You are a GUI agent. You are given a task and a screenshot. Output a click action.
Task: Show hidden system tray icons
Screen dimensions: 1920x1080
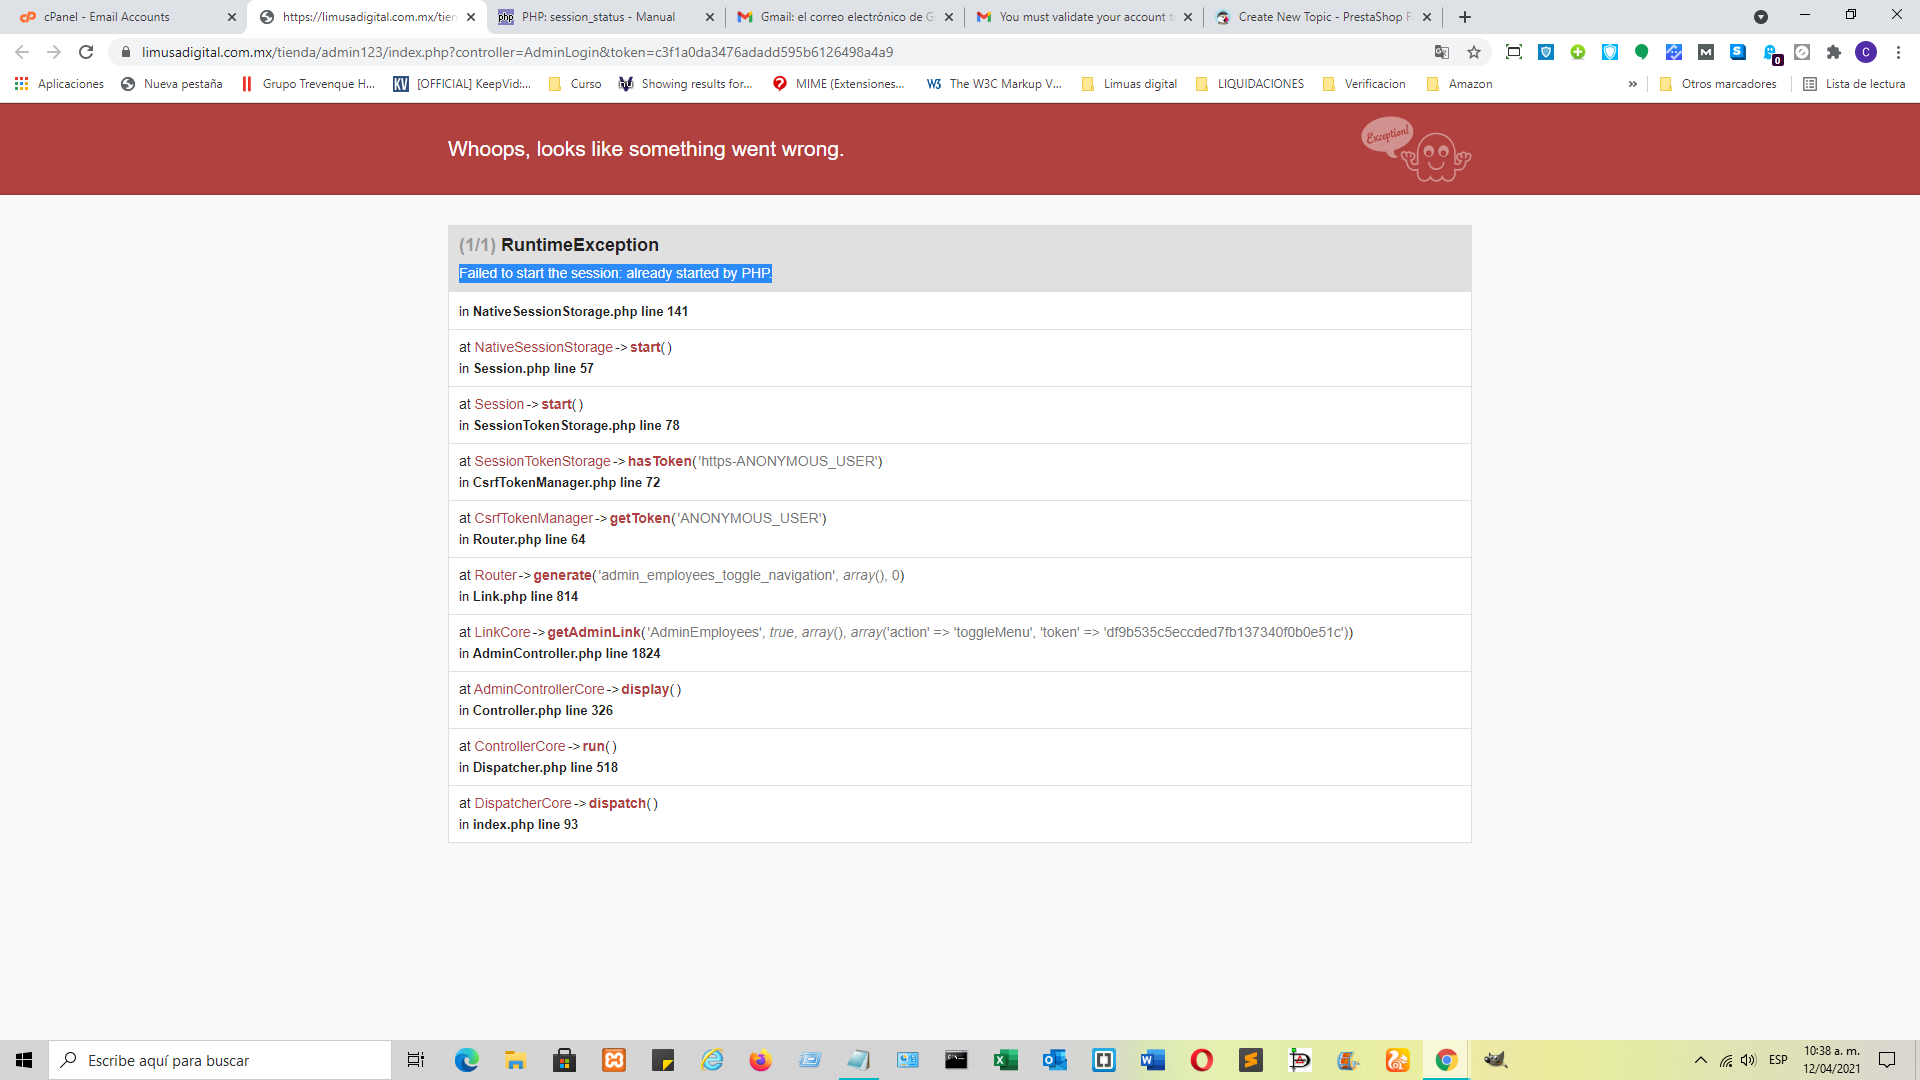coord(1700,1060)
